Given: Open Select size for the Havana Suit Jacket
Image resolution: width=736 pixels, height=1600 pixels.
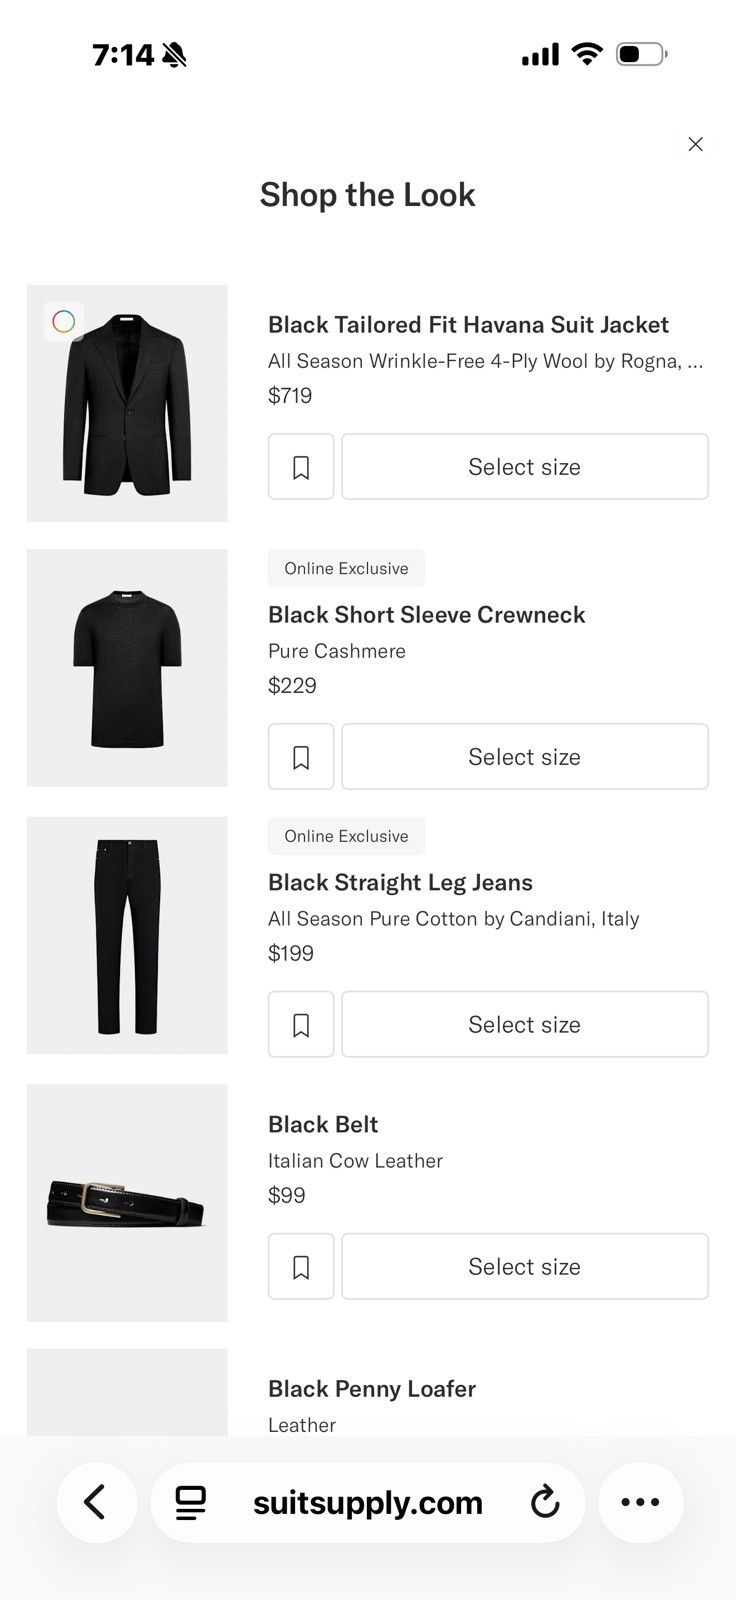Looking at the screenshot, I should coord(525,467).
